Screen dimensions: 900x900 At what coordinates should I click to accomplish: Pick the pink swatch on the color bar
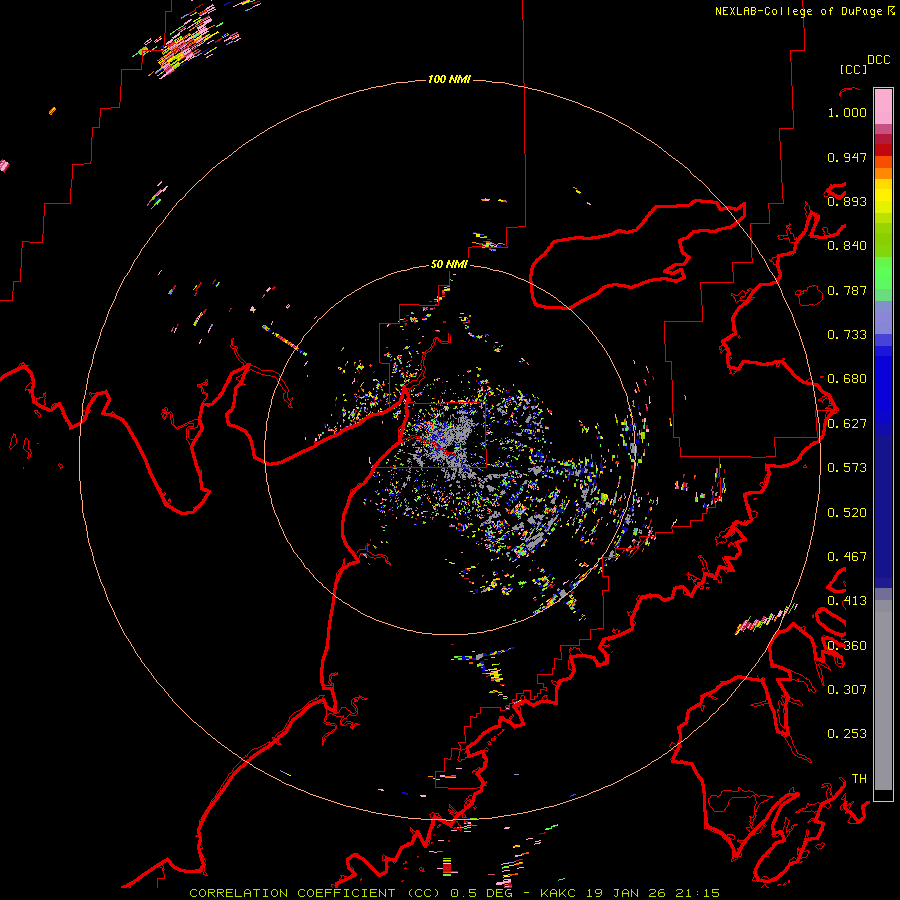(883, 106)
